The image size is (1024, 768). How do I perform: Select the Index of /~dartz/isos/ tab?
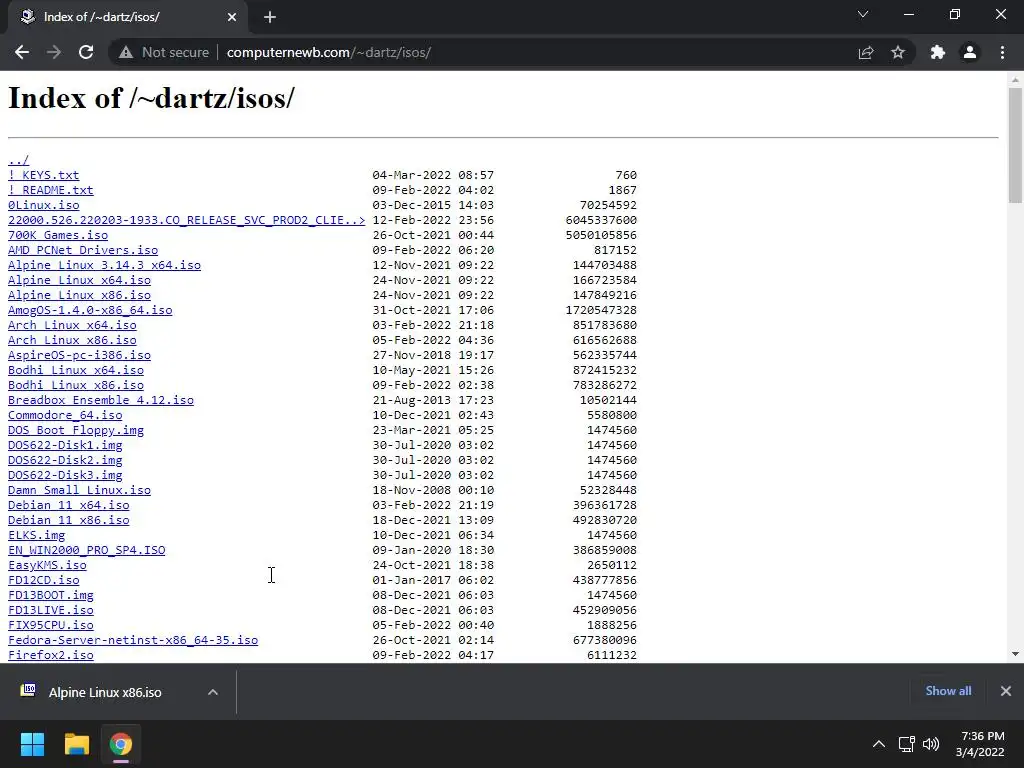click(x=127, y=17)
